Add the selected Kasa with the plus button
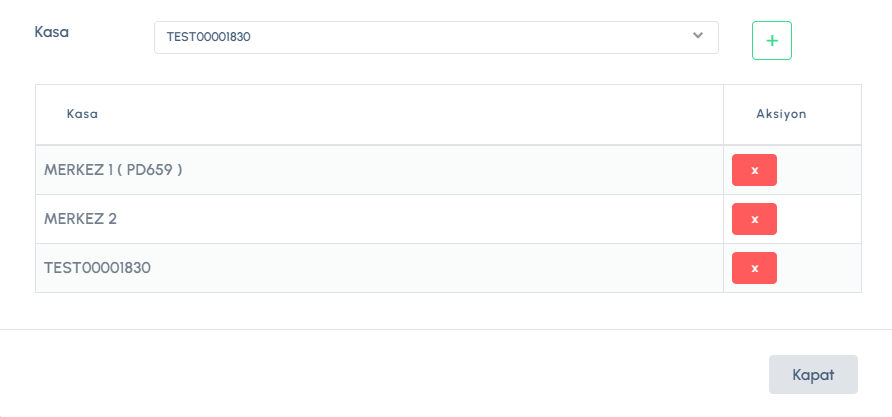The height and width of the screenshot is (417, 892). (x=771, y=40)
